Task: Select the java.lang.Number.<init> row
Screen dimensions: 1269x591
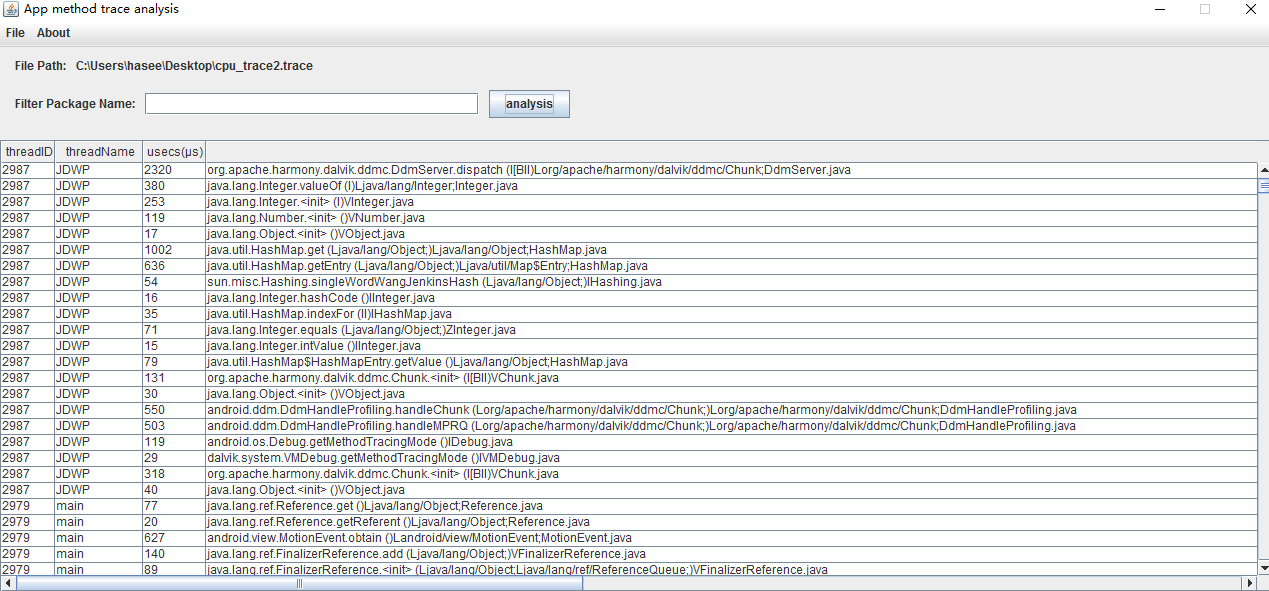Action: click(x=628, y=218)
